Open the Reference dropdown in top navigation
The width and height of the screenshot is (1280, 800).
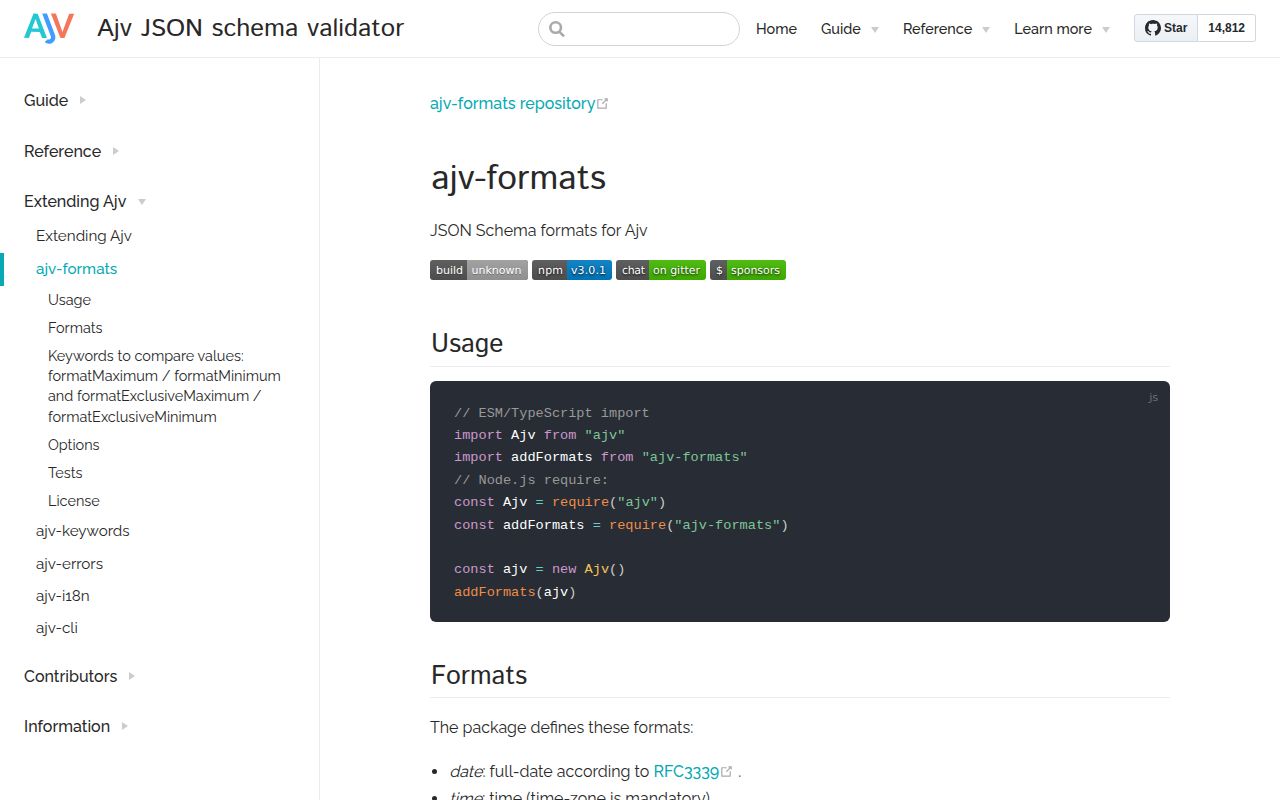[946, 29]
